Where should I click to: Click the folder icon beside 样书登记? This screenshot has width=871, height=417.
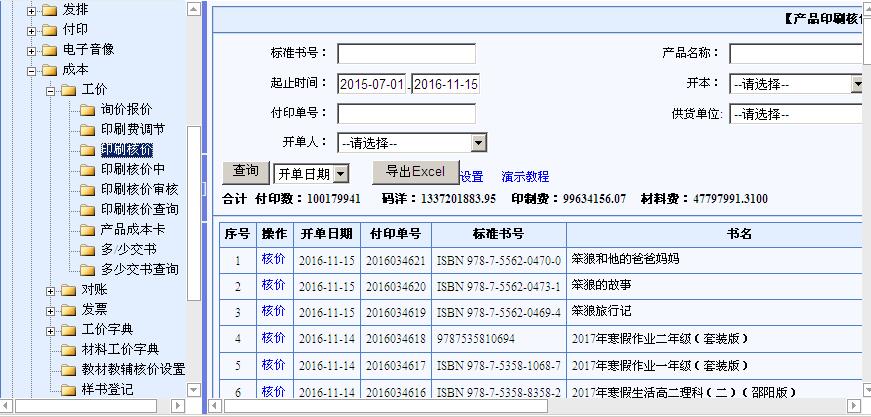coord(68,390)
